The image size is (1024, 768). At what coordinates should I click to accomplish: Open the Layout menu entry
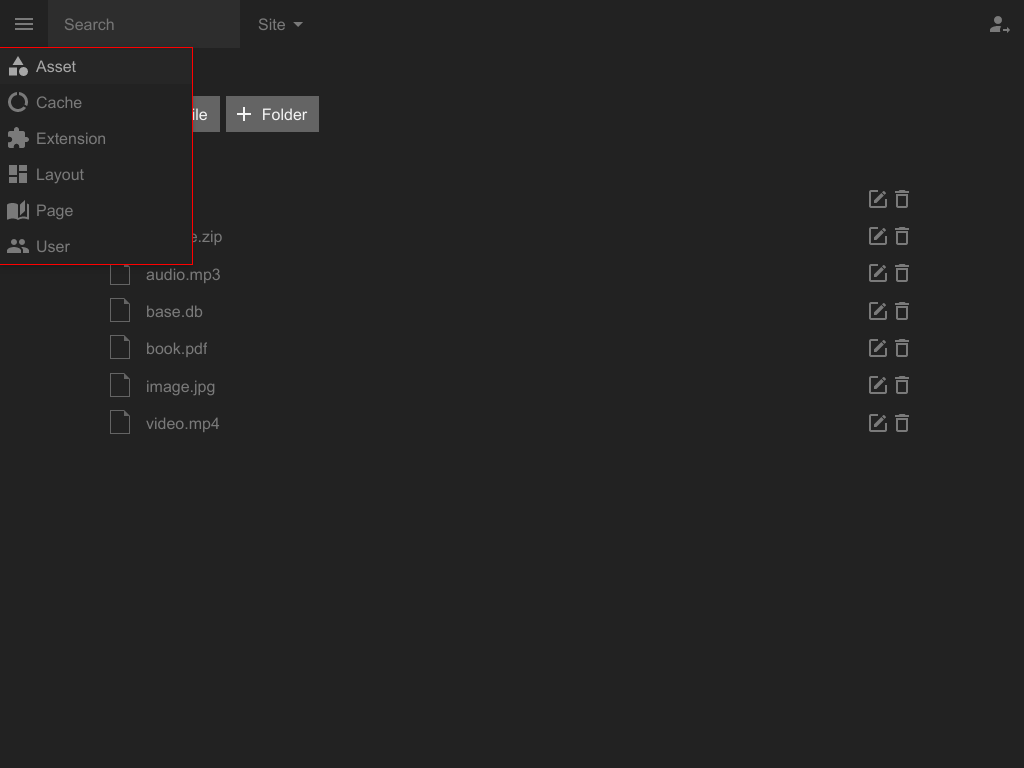(59, 175)
